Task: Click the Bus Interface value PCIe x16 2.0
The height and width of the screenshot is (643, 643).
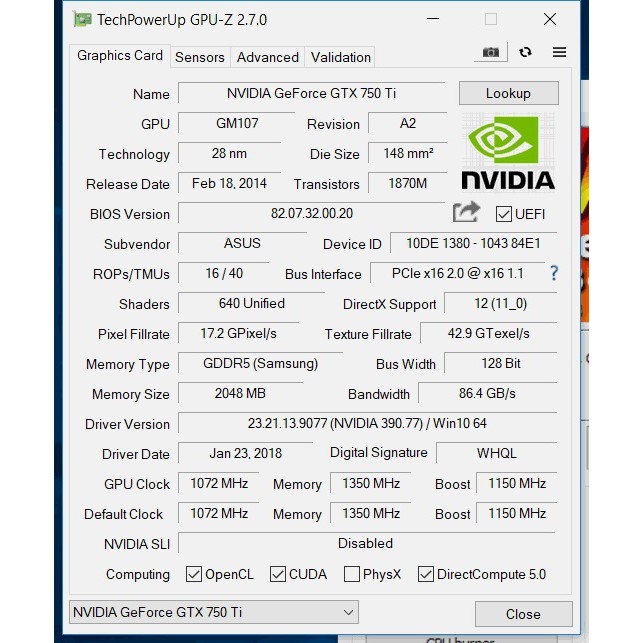Action: (458, 273)
